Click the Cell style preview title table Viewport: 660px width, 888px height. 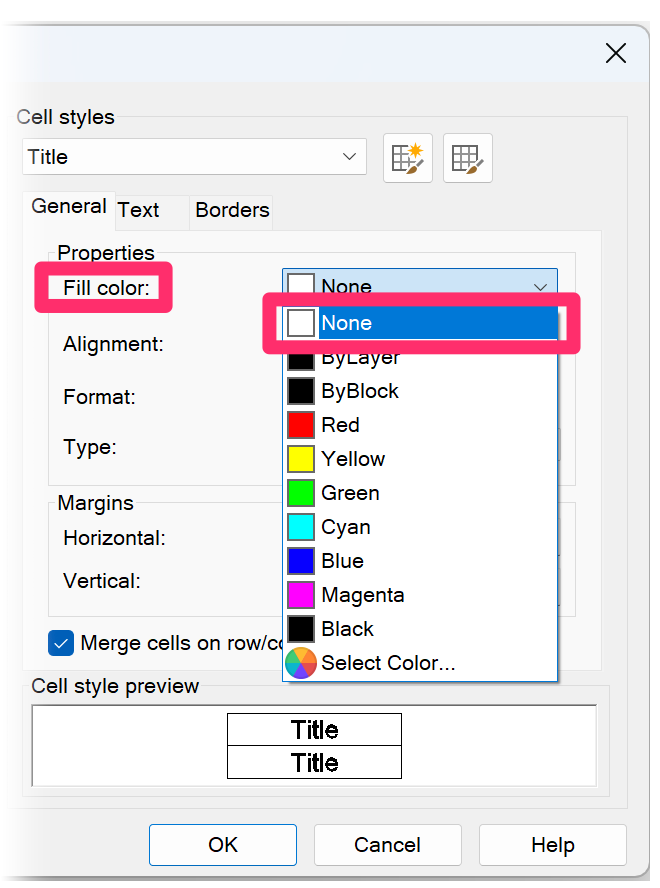pos(314,746)
